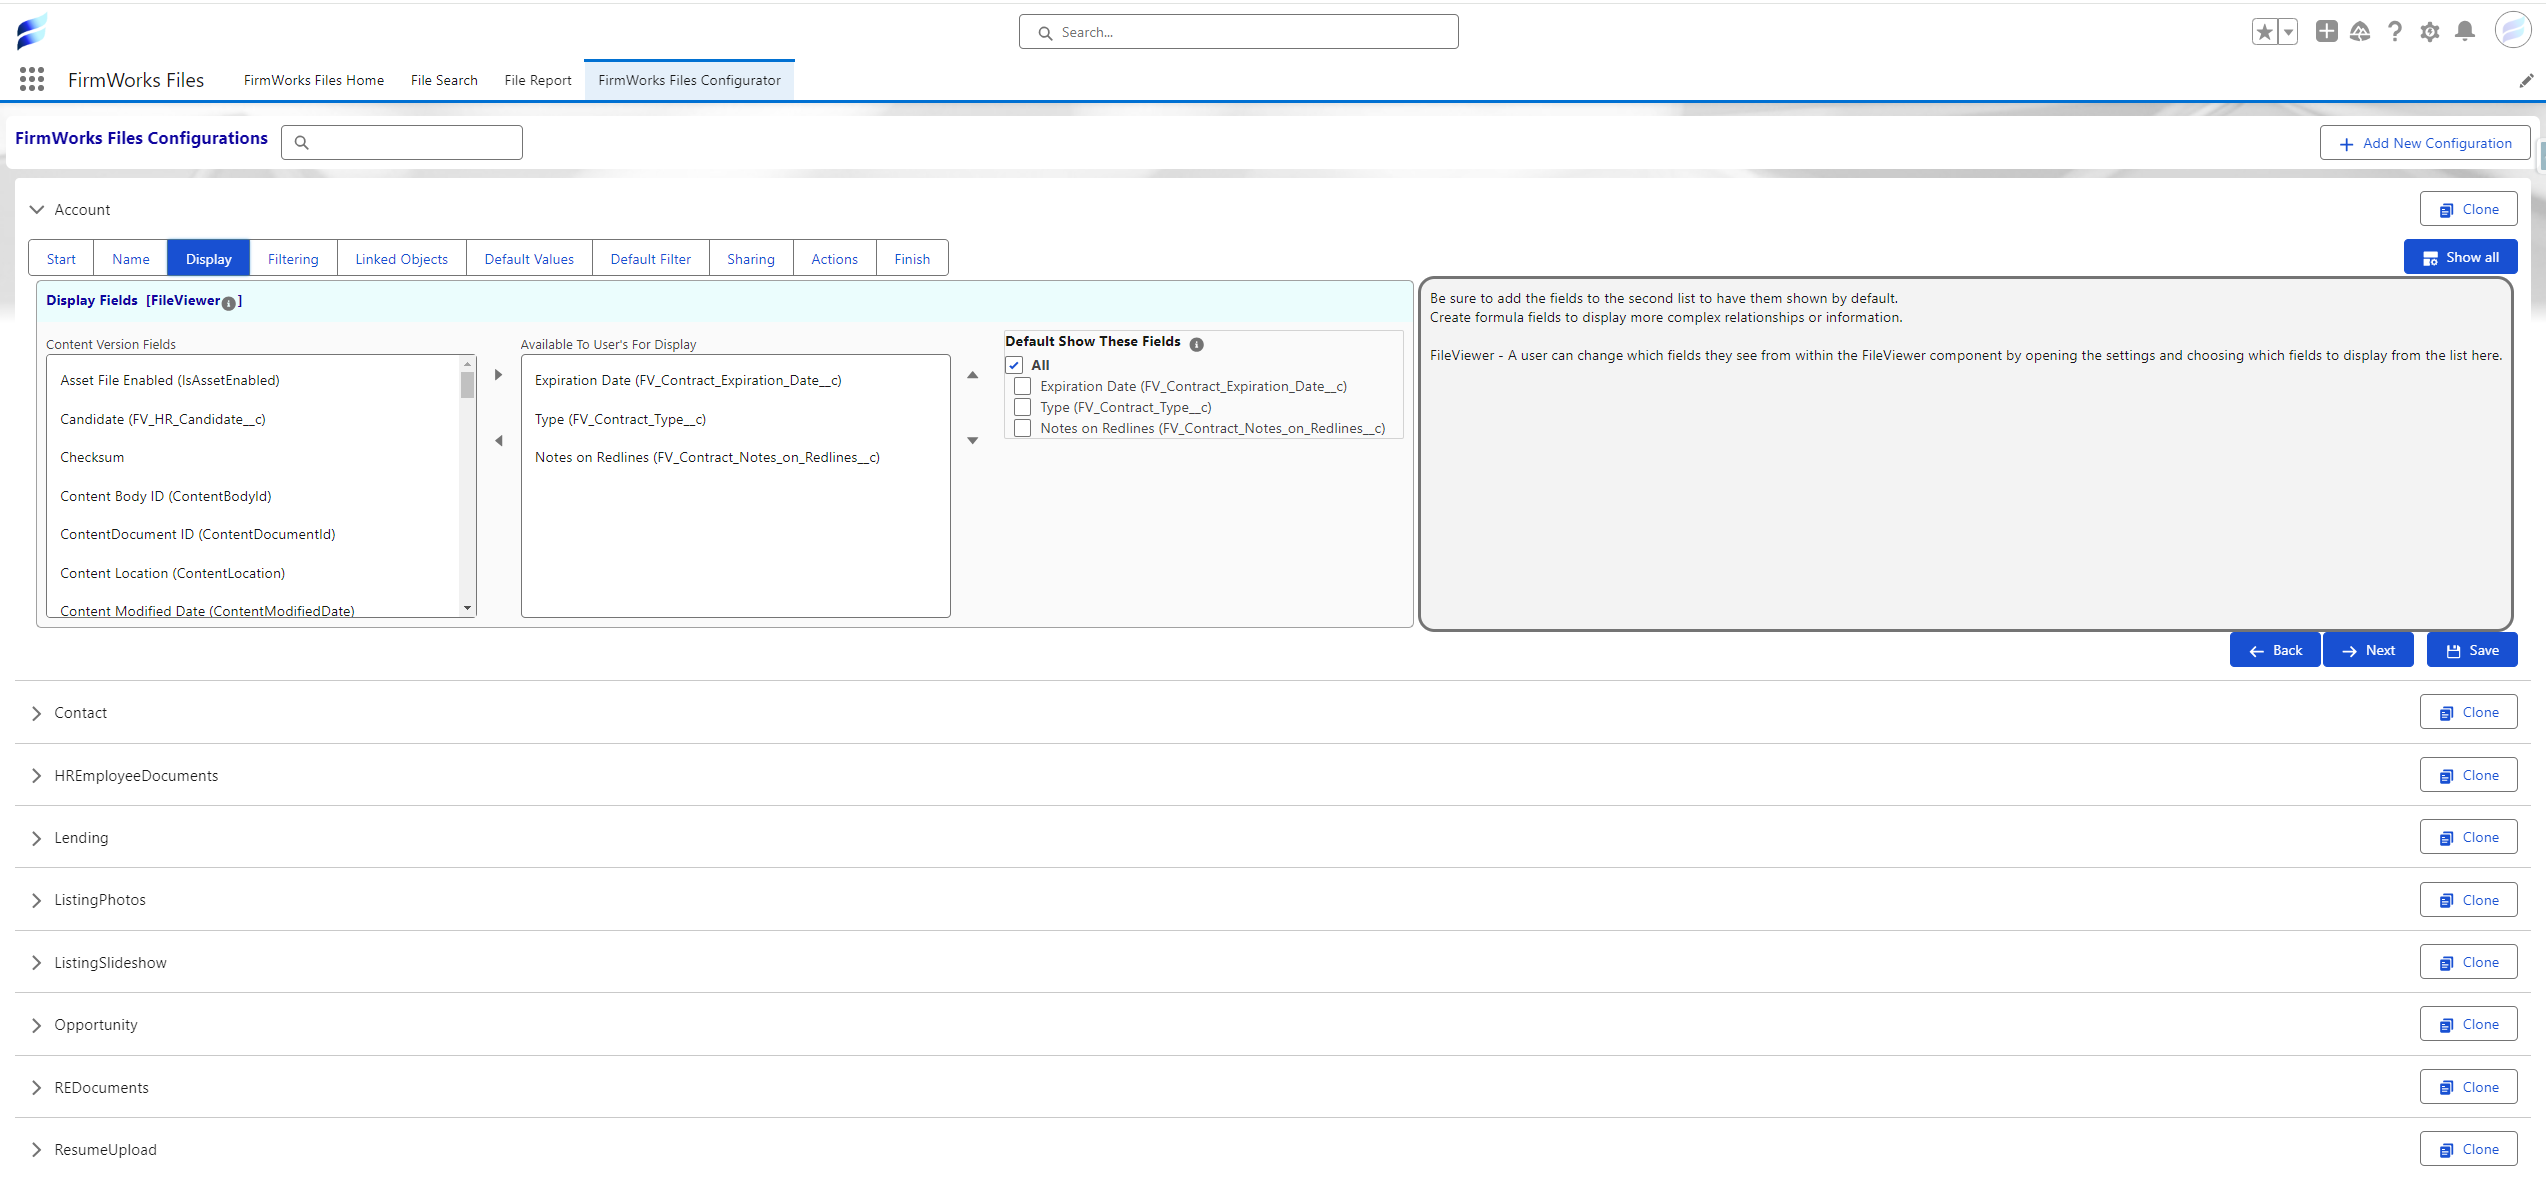Open the App Launcher grid icon
2546x1182 pixels.
(x=32, y=80)
